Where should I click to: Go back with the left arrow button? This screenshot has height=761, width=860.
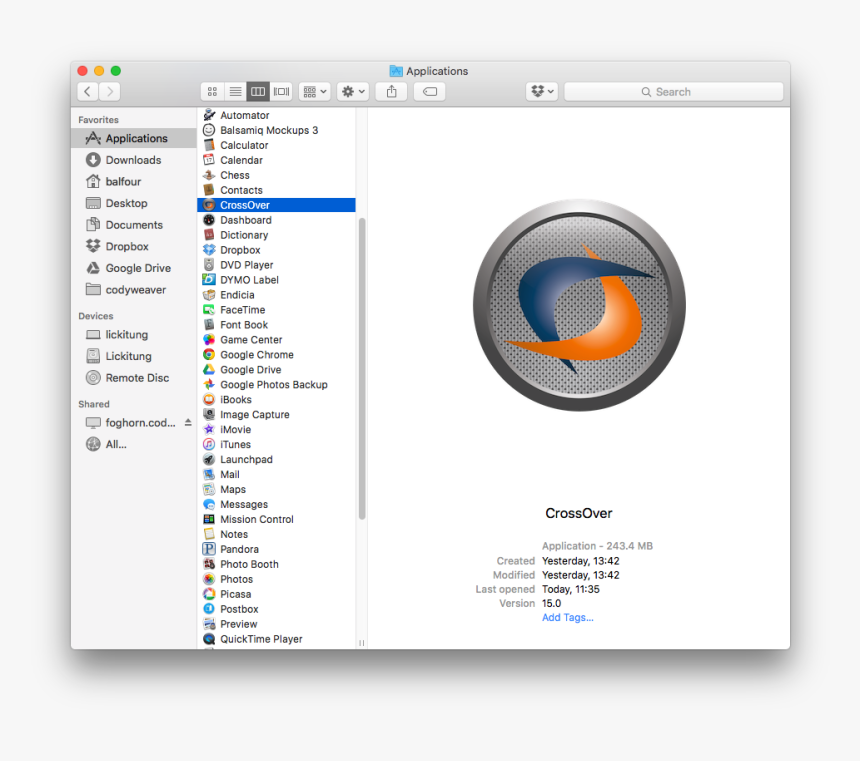pos(87,91)
